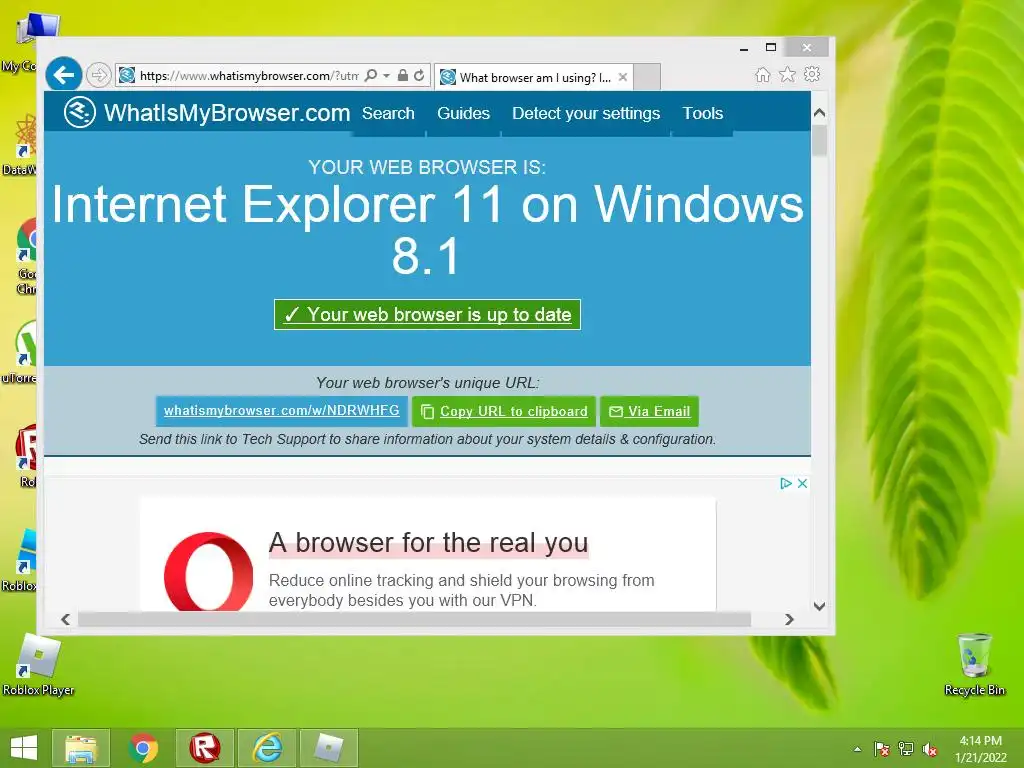Click Roblox Player taskbar icon
1024x768 pixels.
328,748
